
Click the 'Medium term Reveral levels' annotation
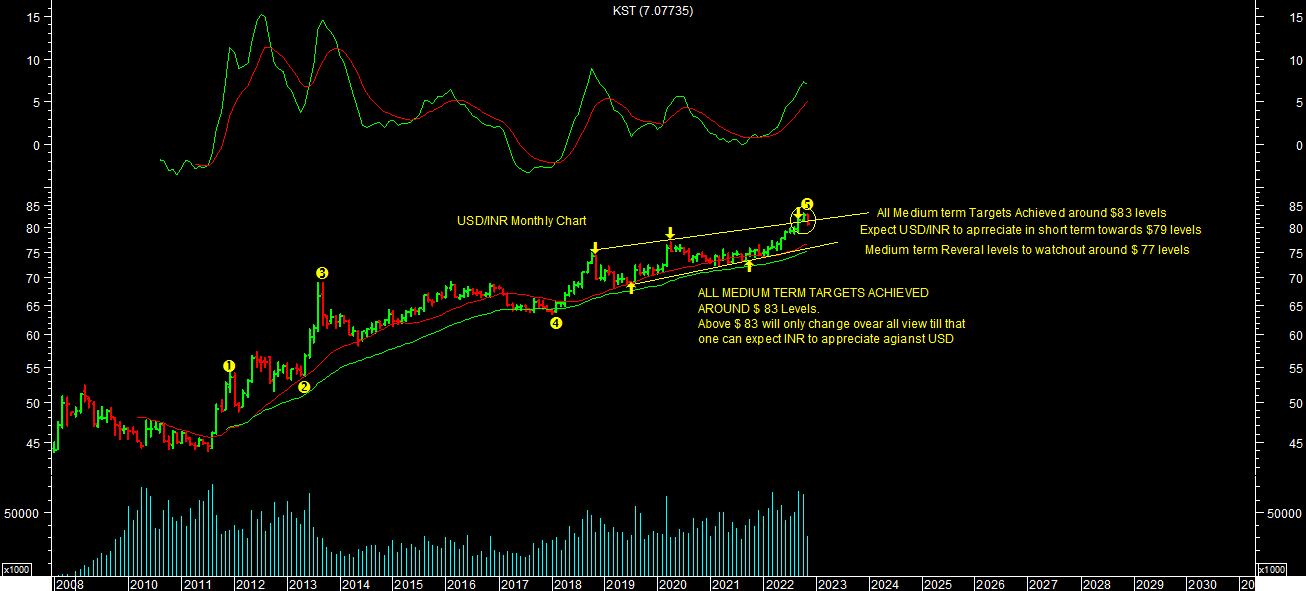(x=1027, y=250)
